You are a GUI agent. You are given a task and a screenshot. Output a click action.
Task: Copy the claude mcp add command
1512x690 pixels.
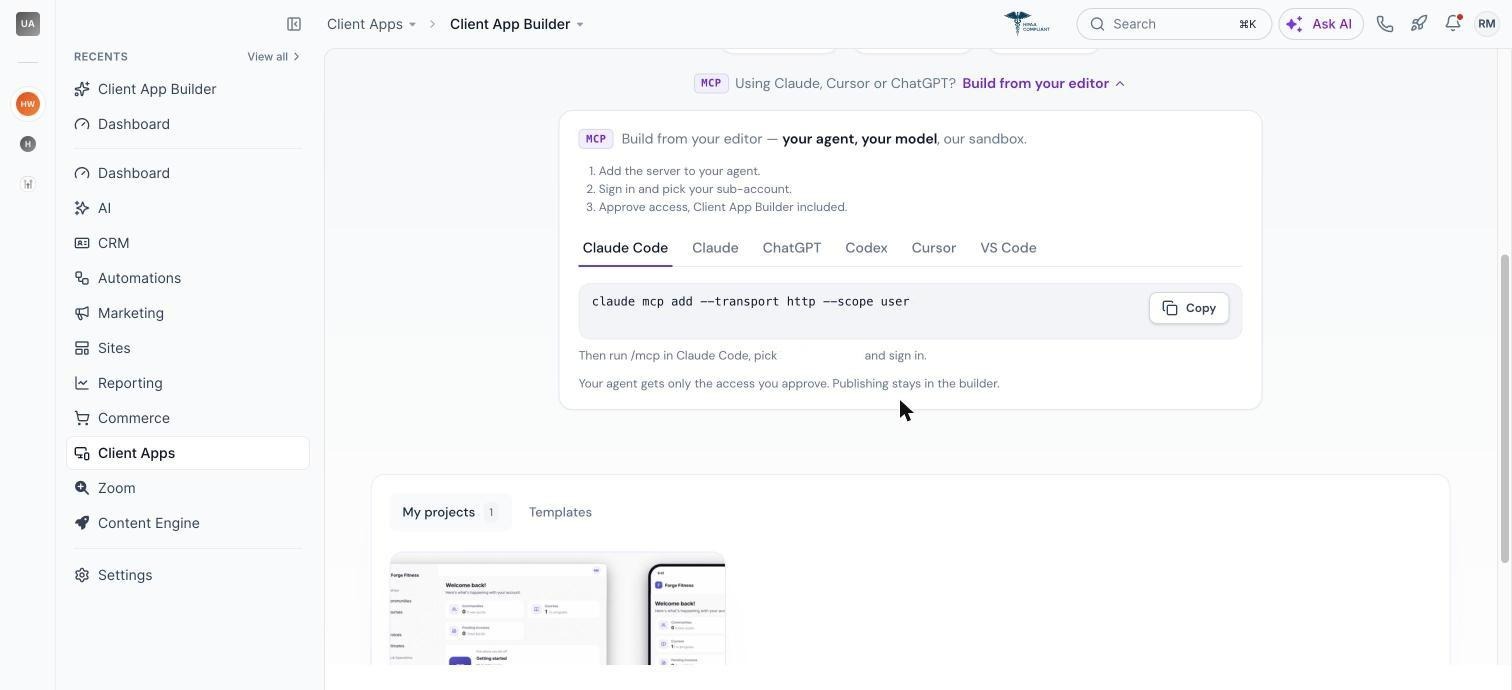pos(1189,308)
